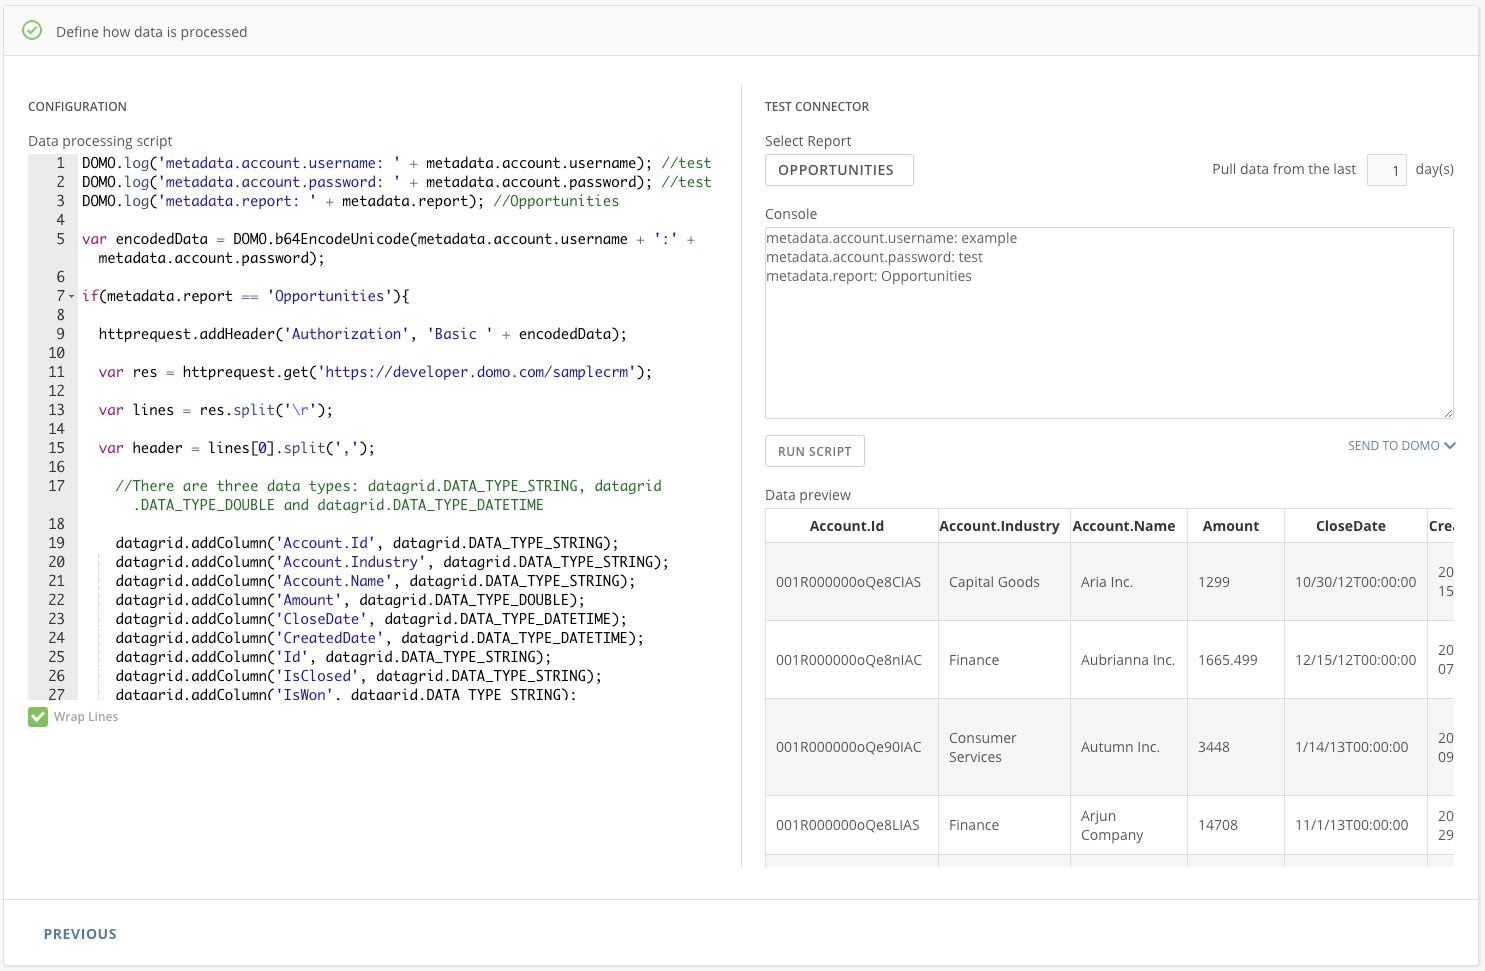Click the close date 12/15/12T00:00:00
Image resolution: width=1485 pixels, height=971 pixels.
(1355, 660)
